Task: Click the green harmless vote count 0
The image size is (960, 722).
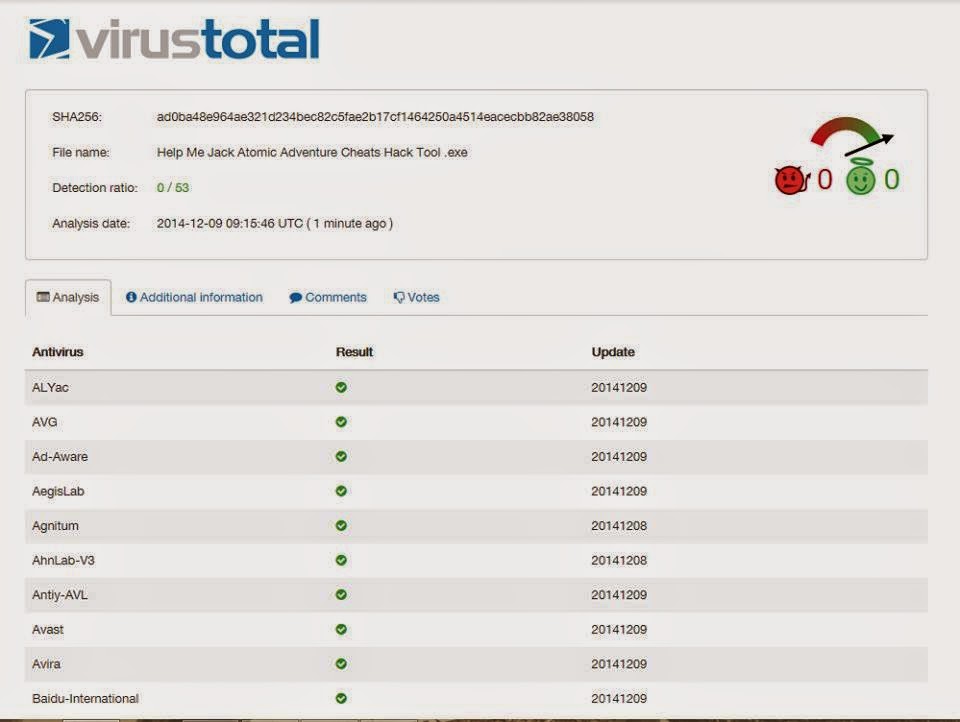Action: (x=891, y=180)
